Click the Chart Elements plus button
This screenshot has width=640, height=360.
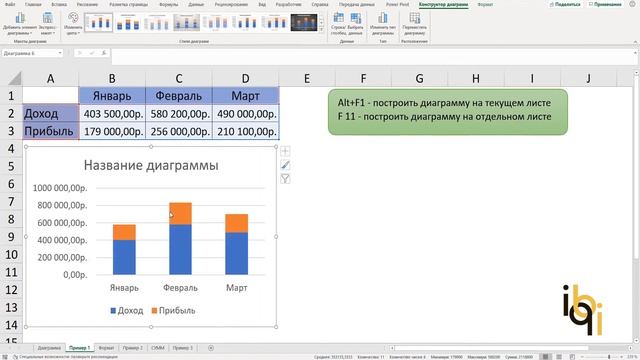point(285,151)
